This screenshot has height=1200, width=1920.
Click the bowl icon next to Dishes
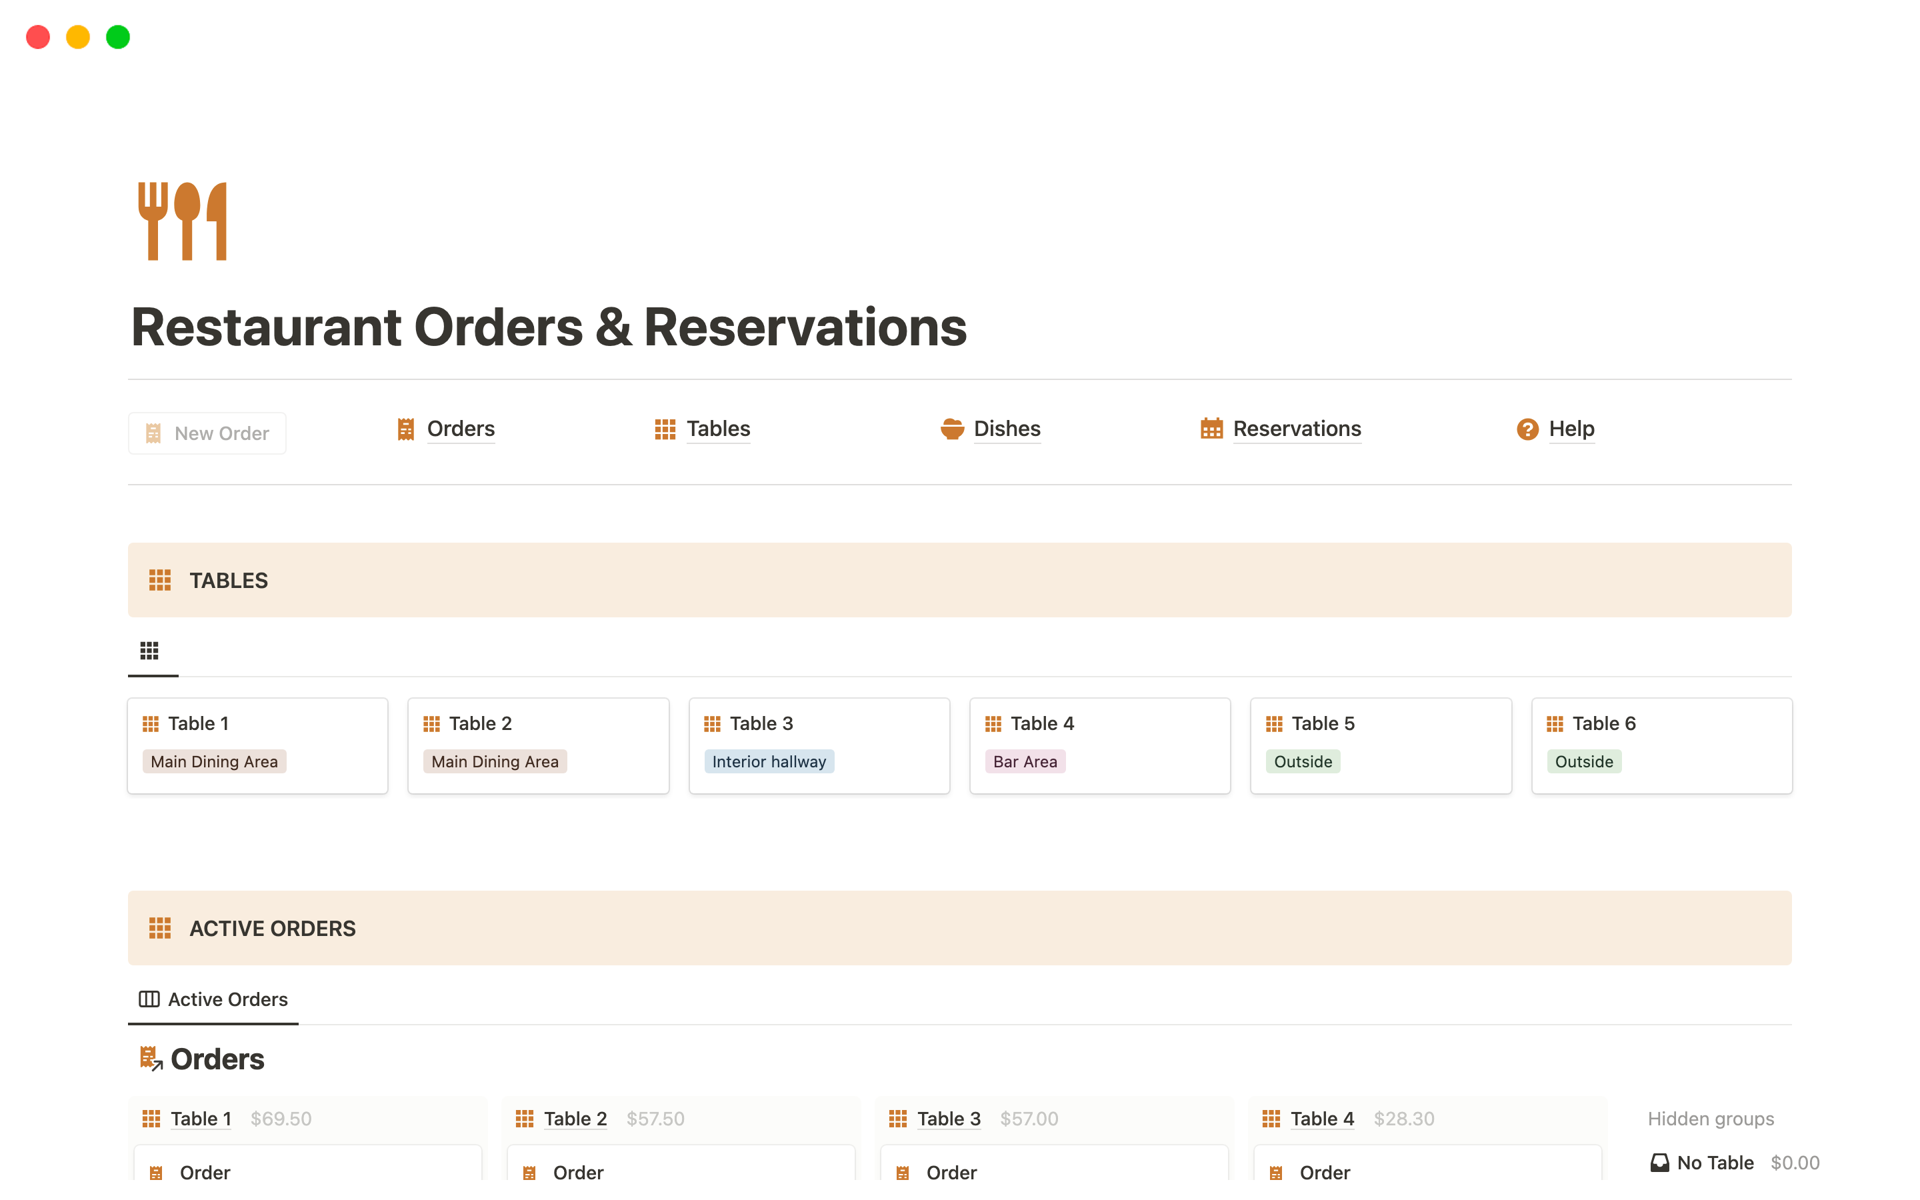click(x=951, y=428)
